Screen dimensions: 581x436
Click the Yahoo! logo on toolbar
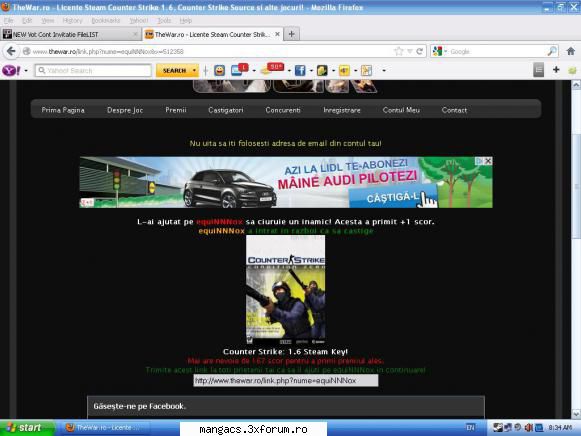click(11, 70)
